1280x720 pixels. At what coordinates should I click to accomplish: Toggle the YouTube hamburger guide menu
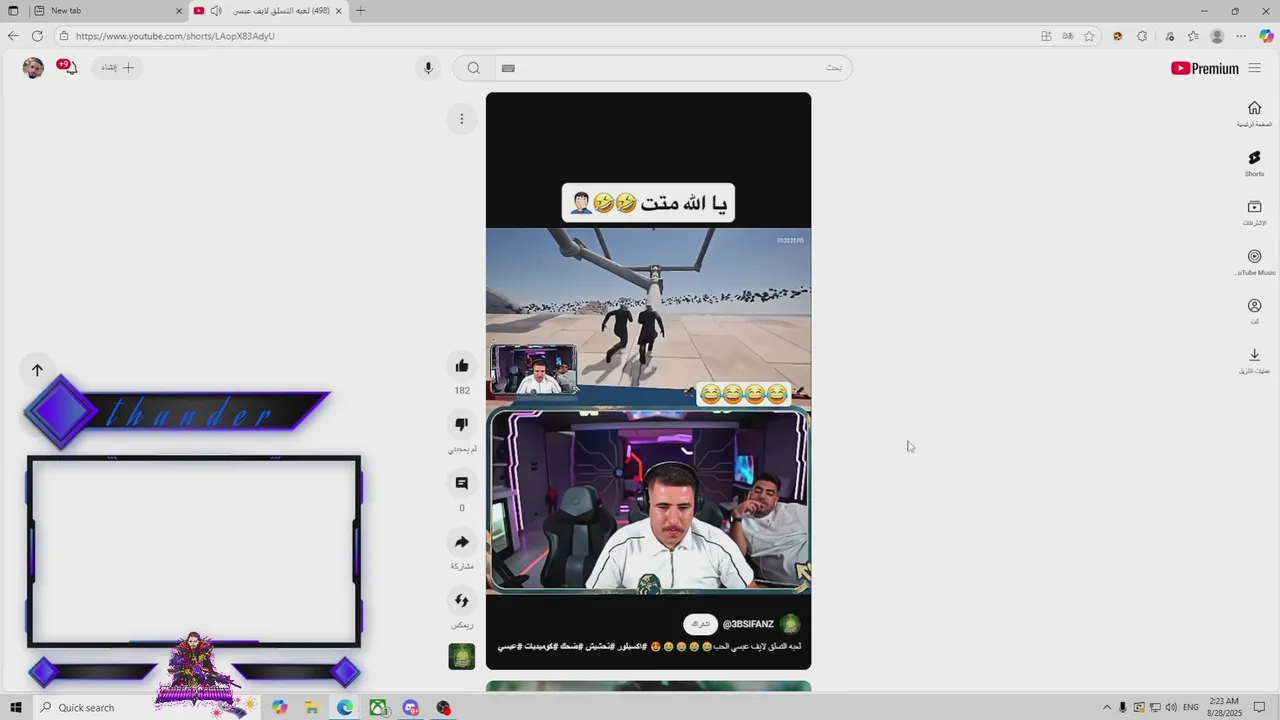[1255, 68]
